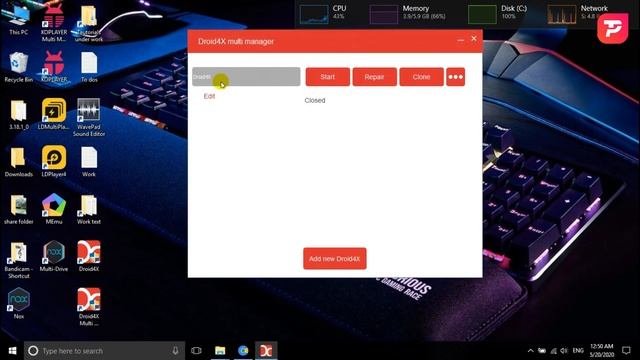
Task: Close the Droid4X multi manager window
Action: [474, 39]
